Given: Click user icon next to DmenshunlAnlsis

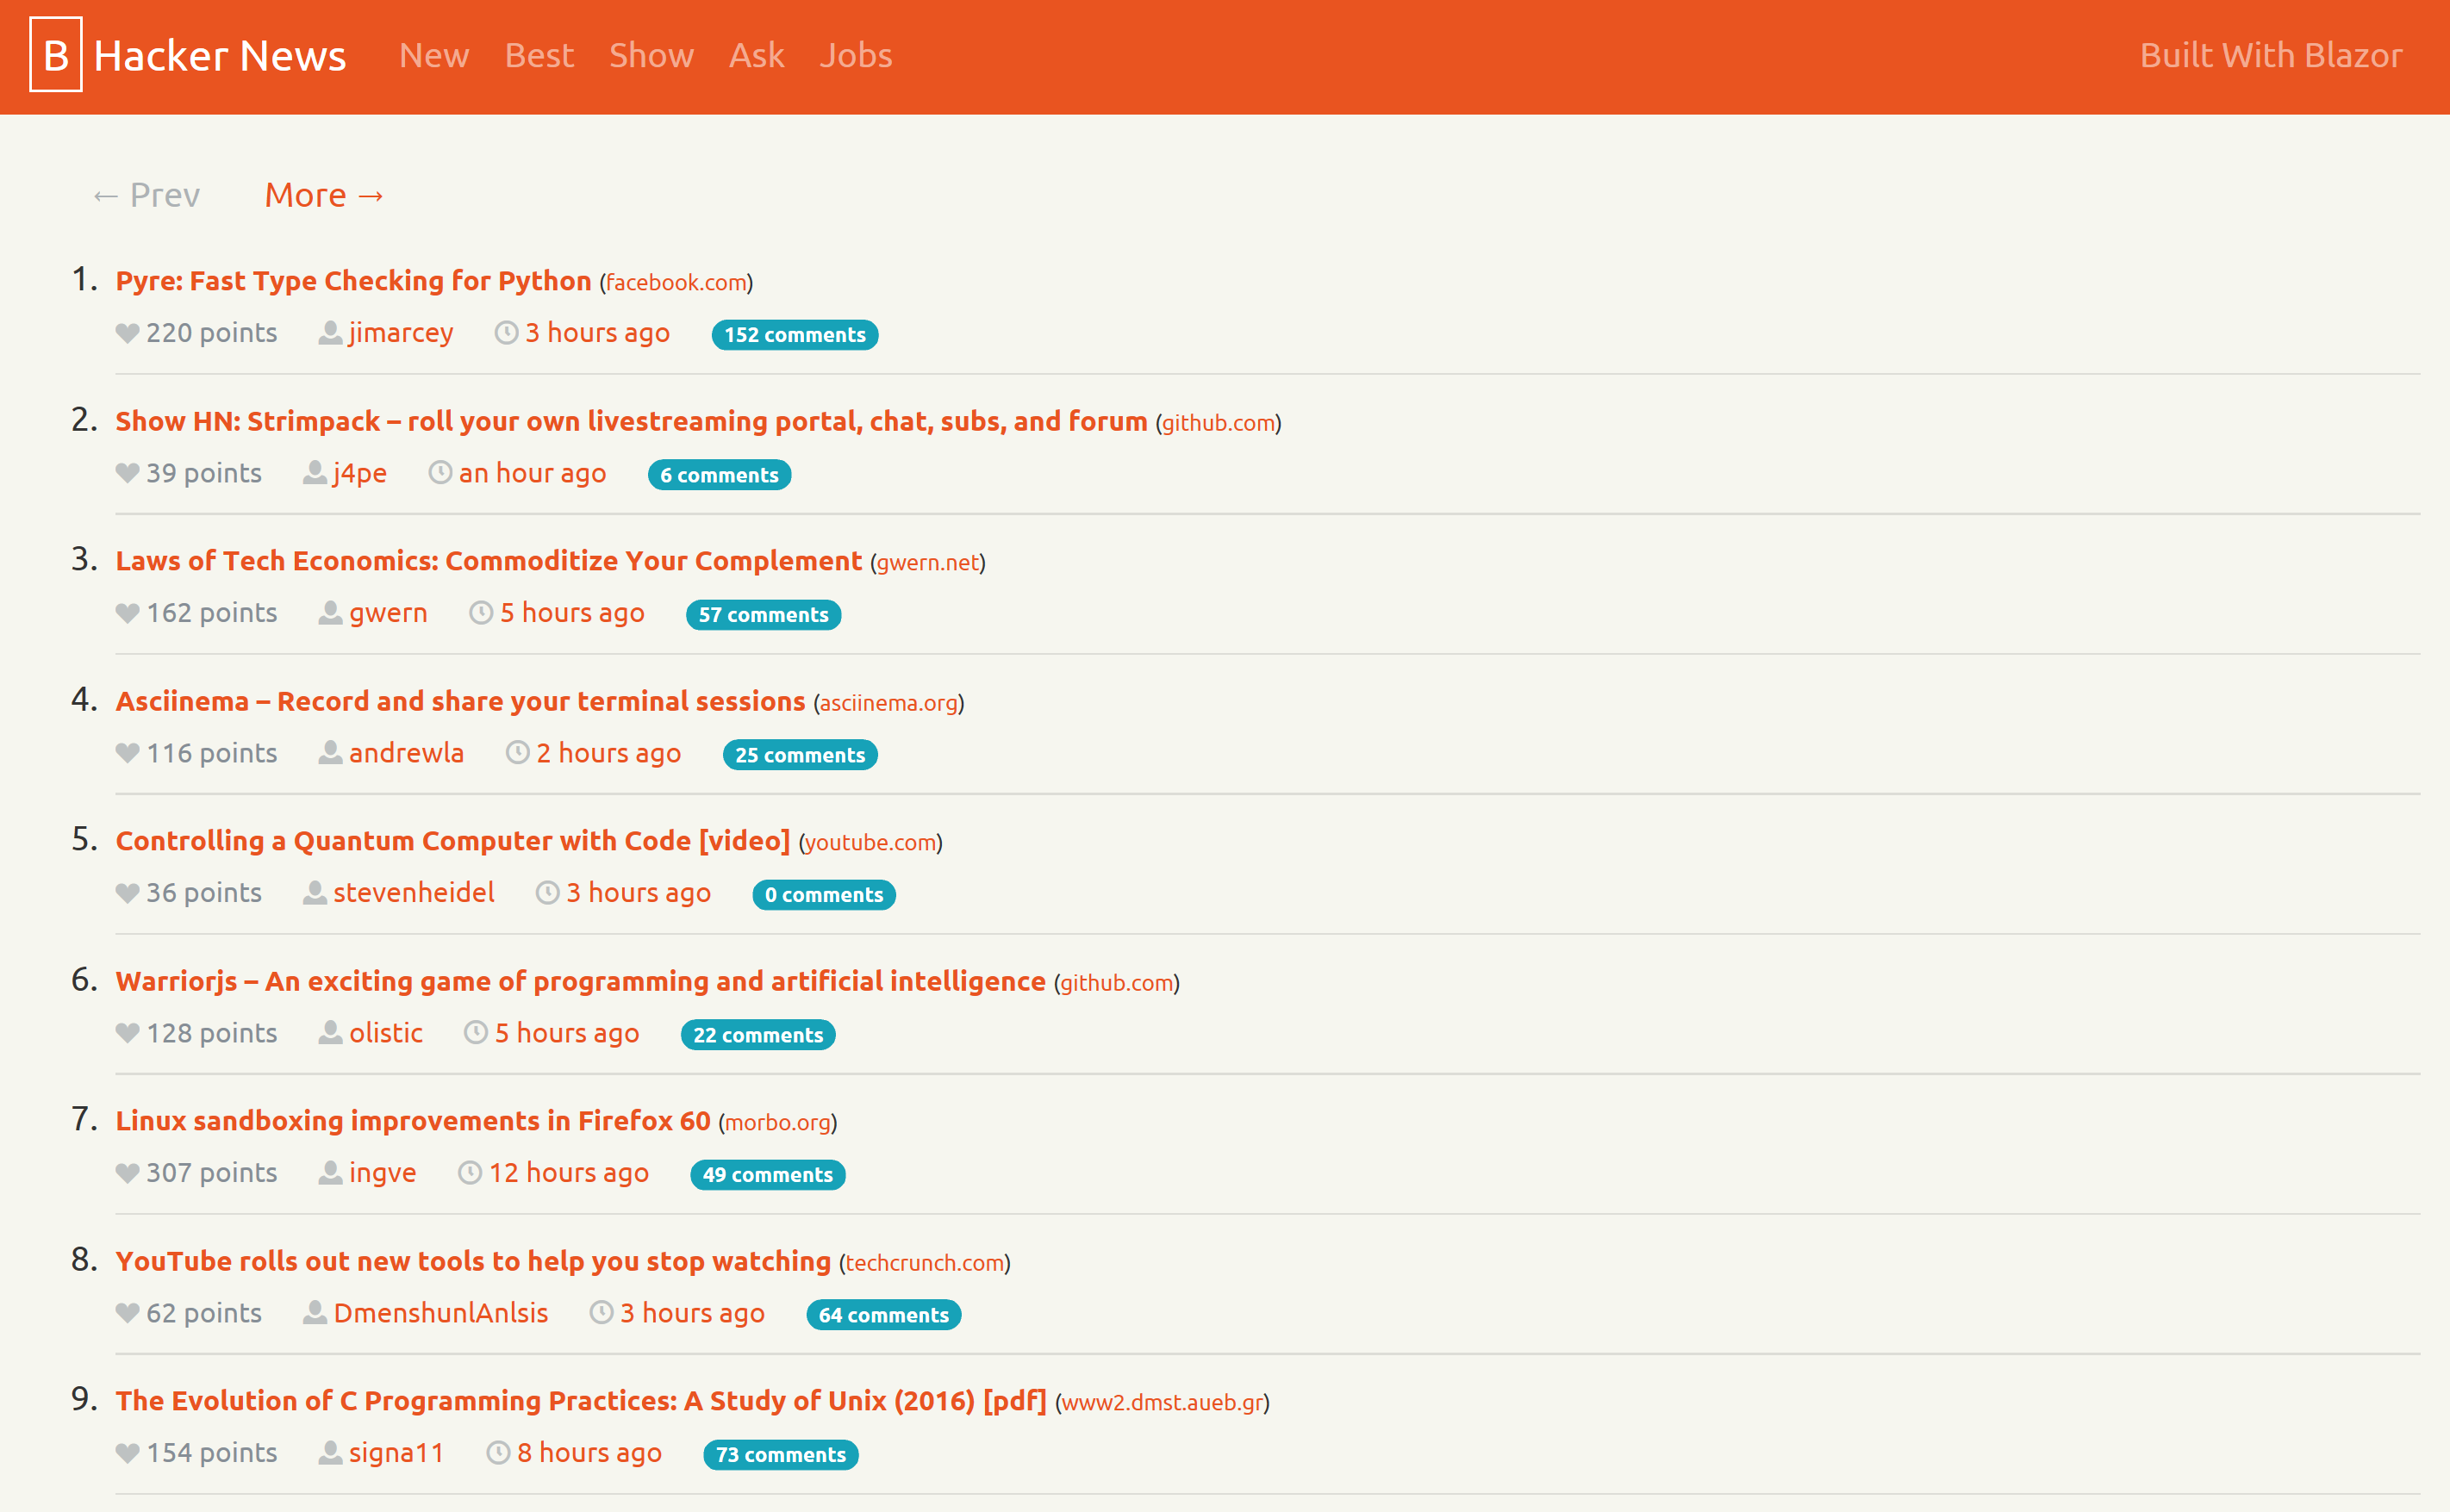Looking at the screenshot, I should pyautogui.click(x=315, y=1313).
